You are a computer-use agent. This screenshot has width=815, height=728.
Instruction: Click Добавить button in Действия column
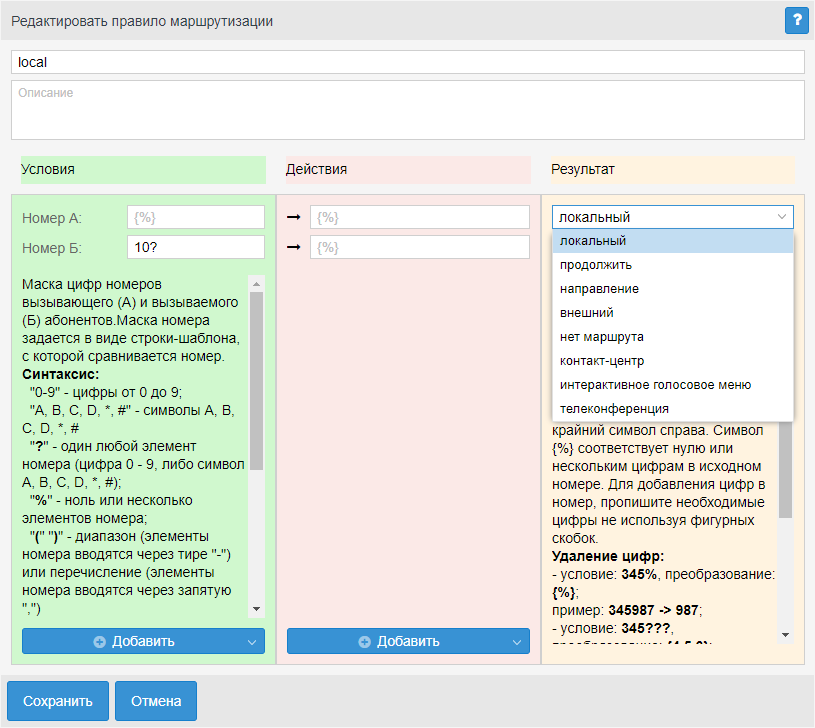pyautogui.click(x=408, y=641)
